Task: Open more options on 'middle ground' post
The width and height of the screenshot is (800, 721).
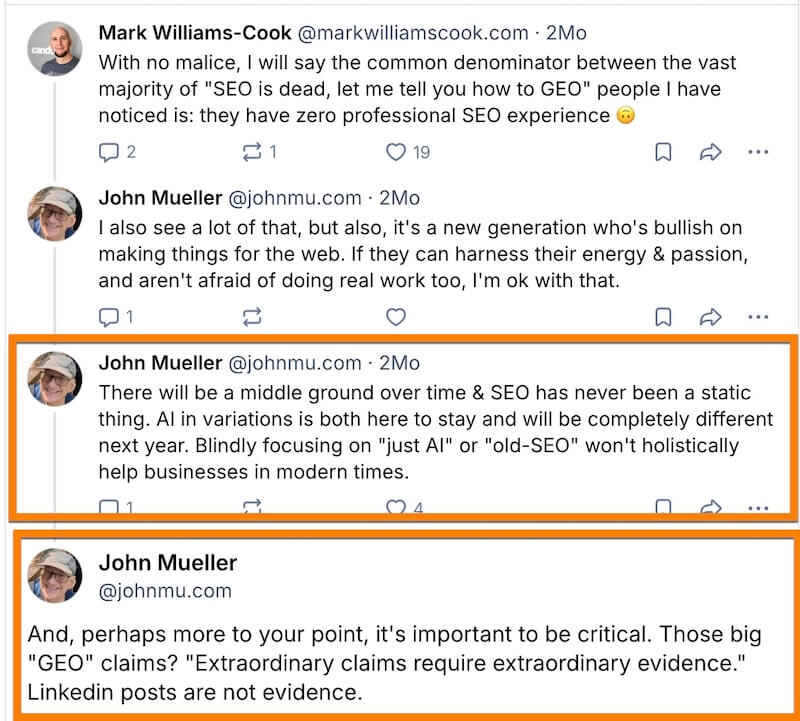Action: pos(758,507)
